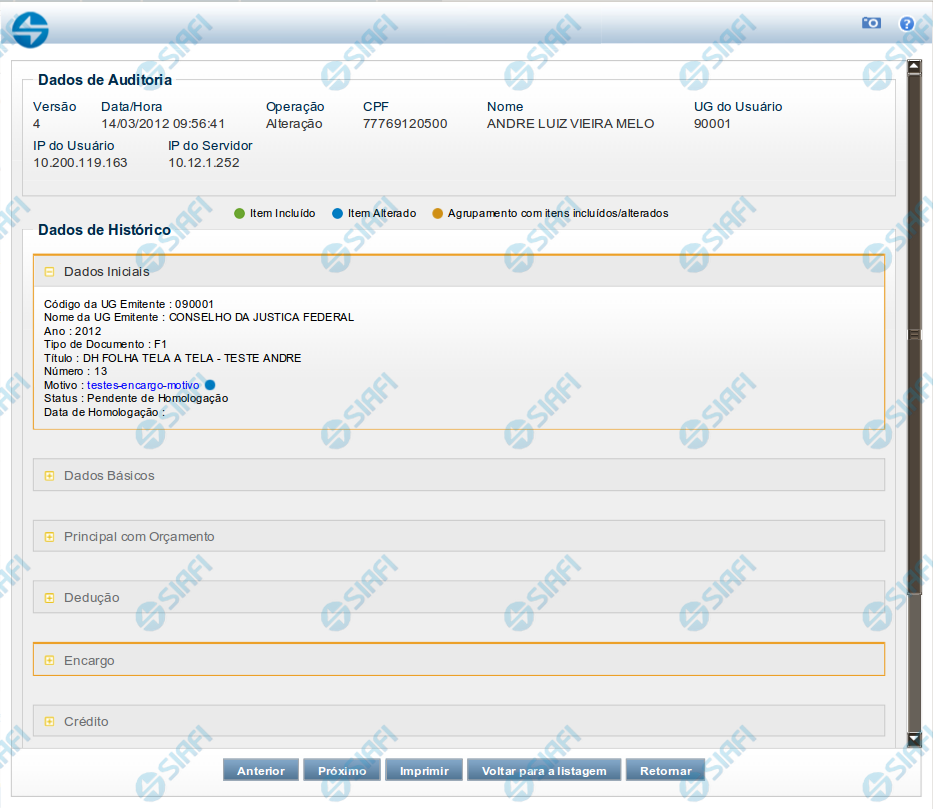Collapse the Dados Iniciais section
Viewport: 933px width, 809px height.
click(x=49, y=271)
